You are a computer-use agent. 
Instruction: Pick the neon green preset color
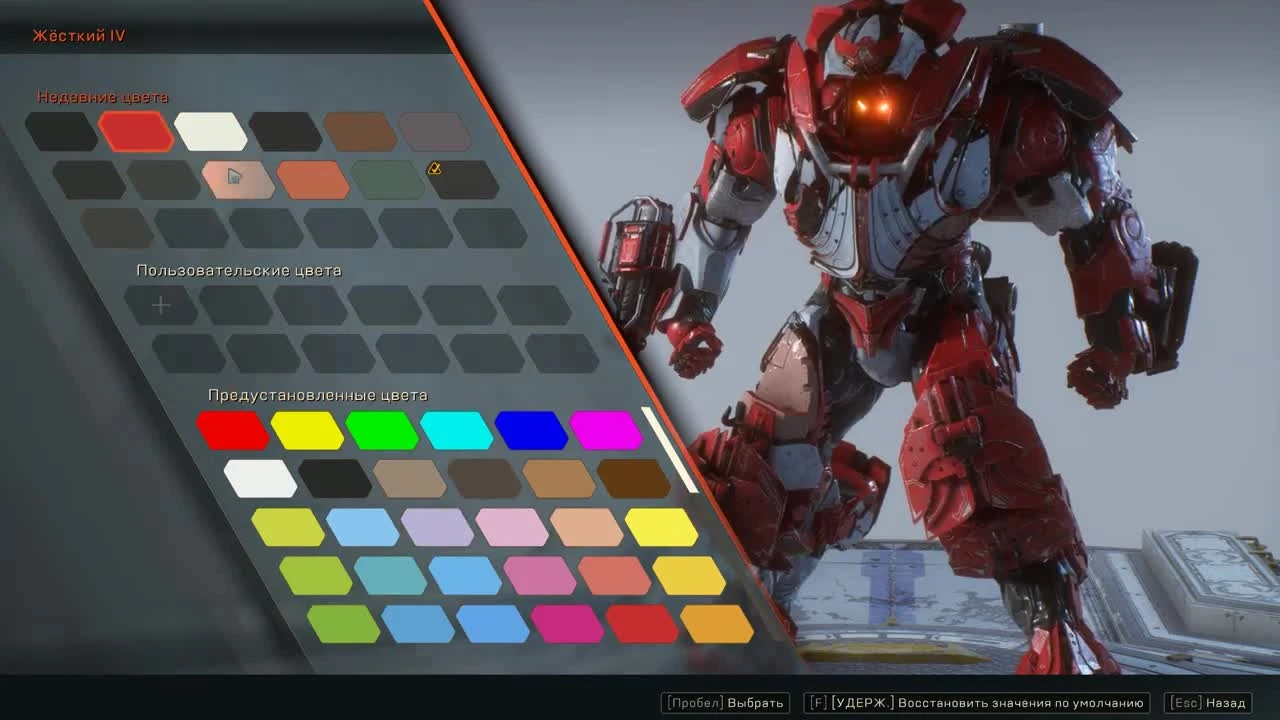coord(382,430)
